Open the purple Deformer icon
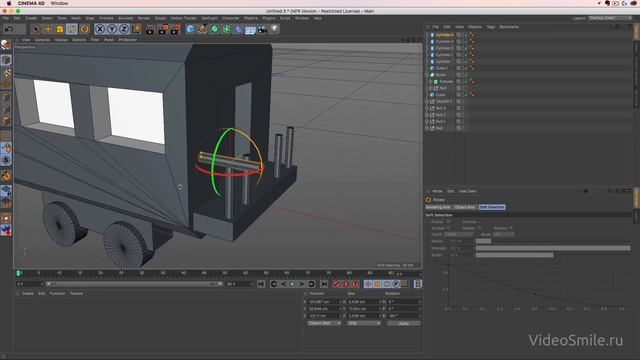 [x=238, y=29]
